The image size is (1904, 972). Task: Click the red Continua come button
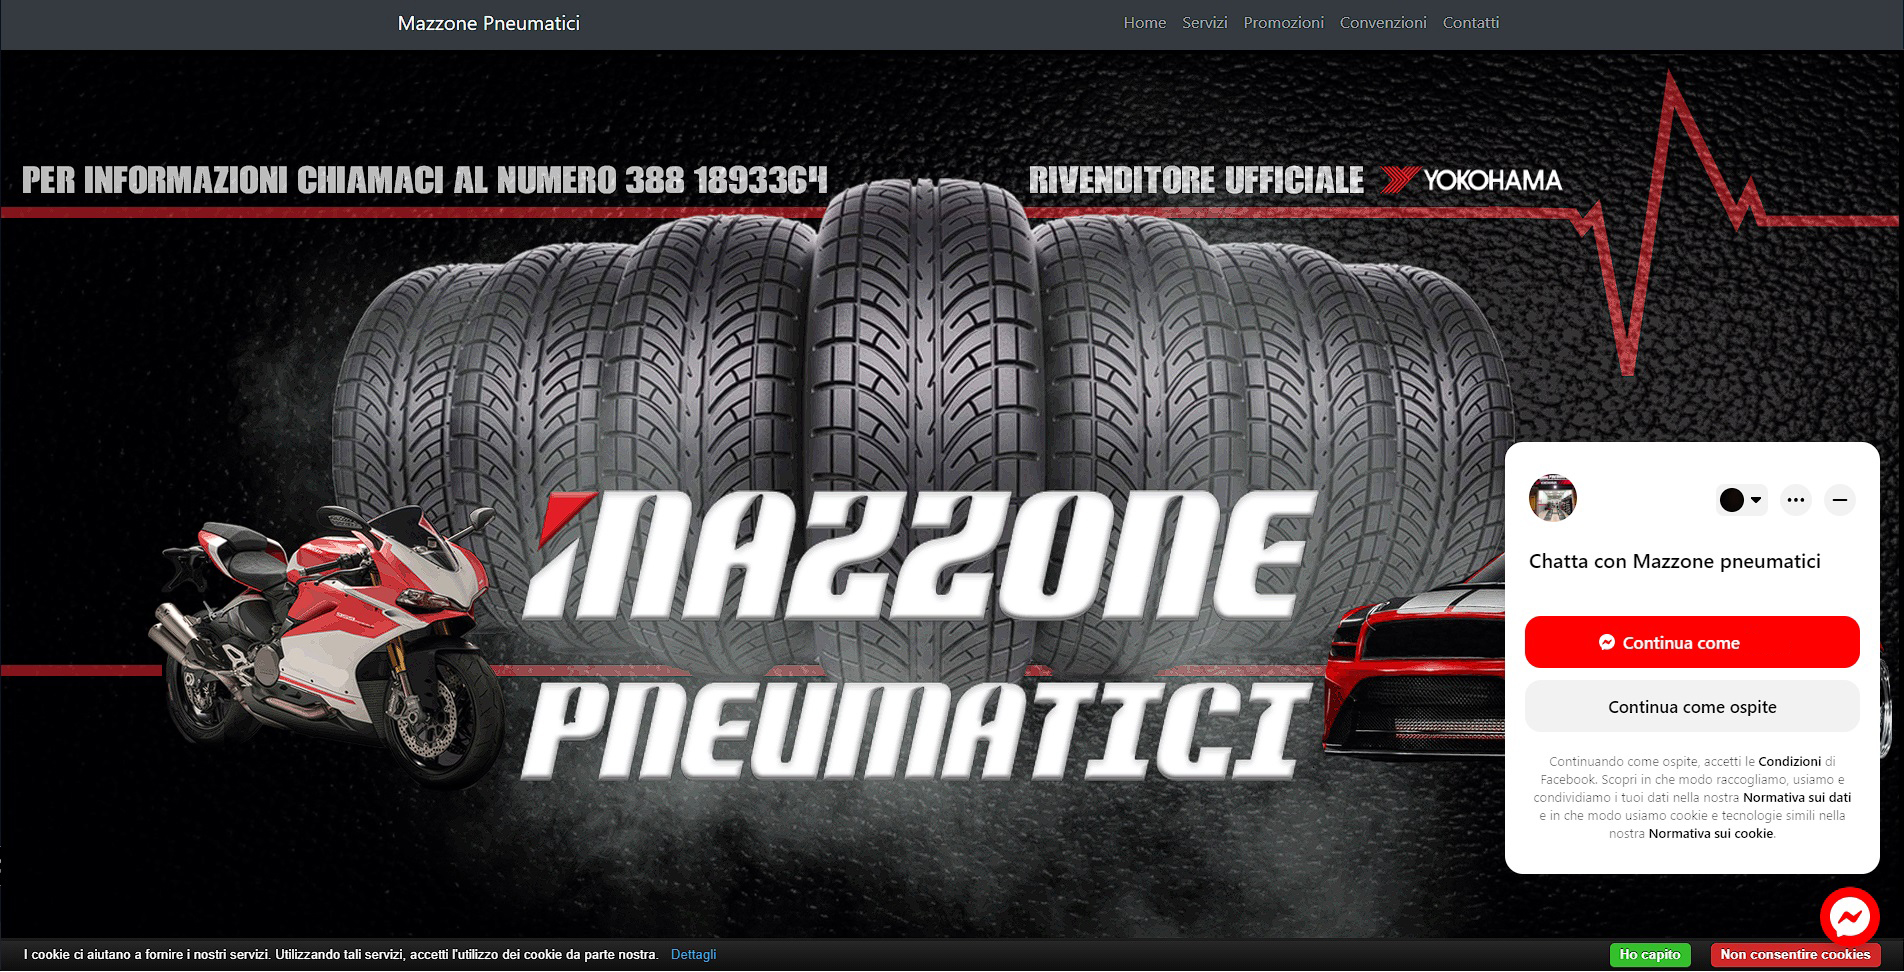(x=1692, y=642)
